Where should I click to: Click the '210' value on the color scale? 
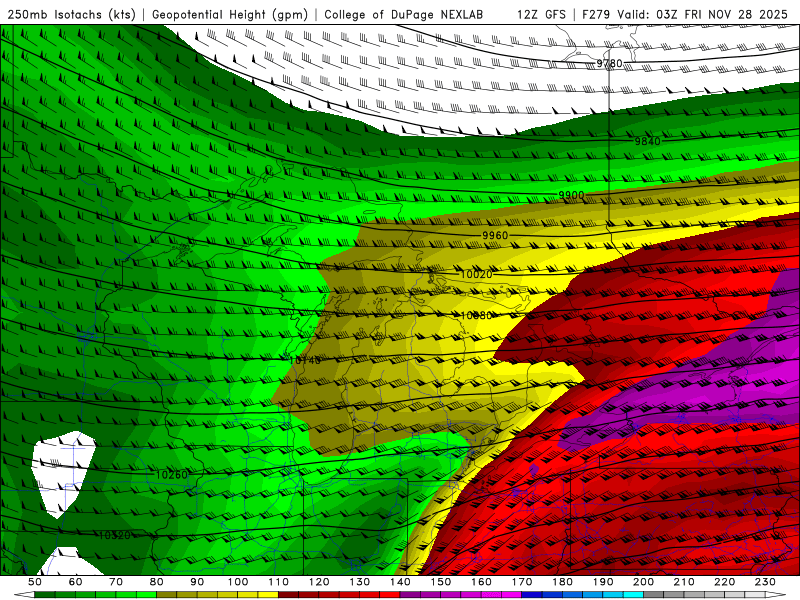point(684,582)
